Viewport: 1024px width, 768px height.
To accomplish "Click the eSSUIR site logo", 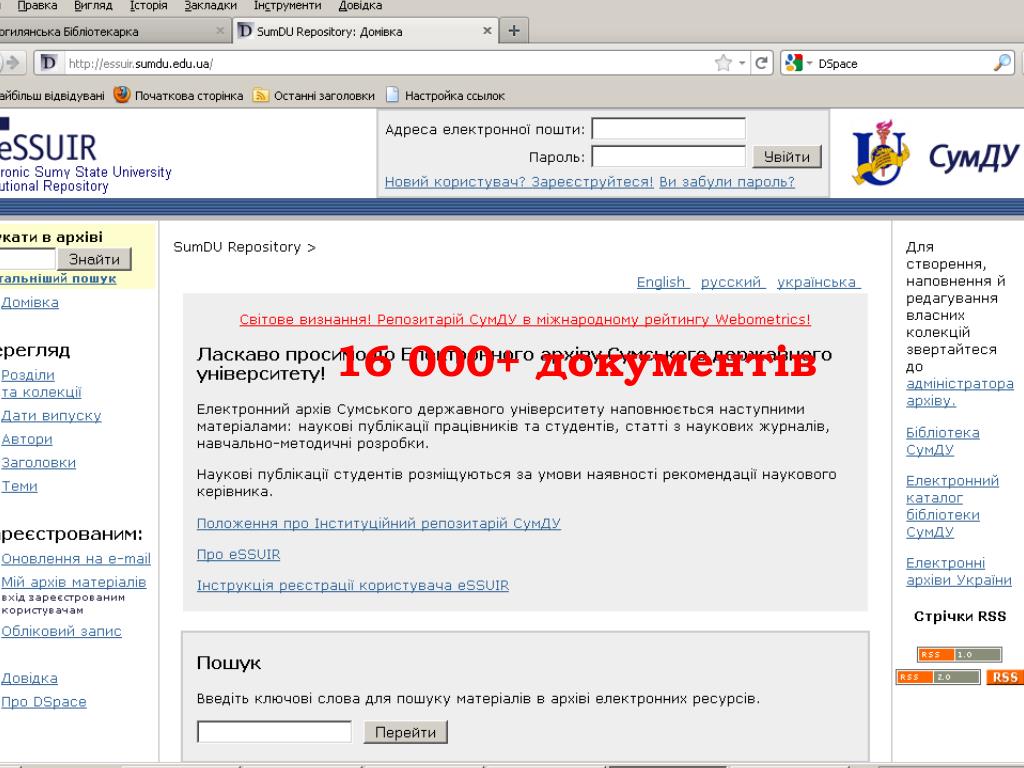I will pyautogui.click(x=85, y=157).
